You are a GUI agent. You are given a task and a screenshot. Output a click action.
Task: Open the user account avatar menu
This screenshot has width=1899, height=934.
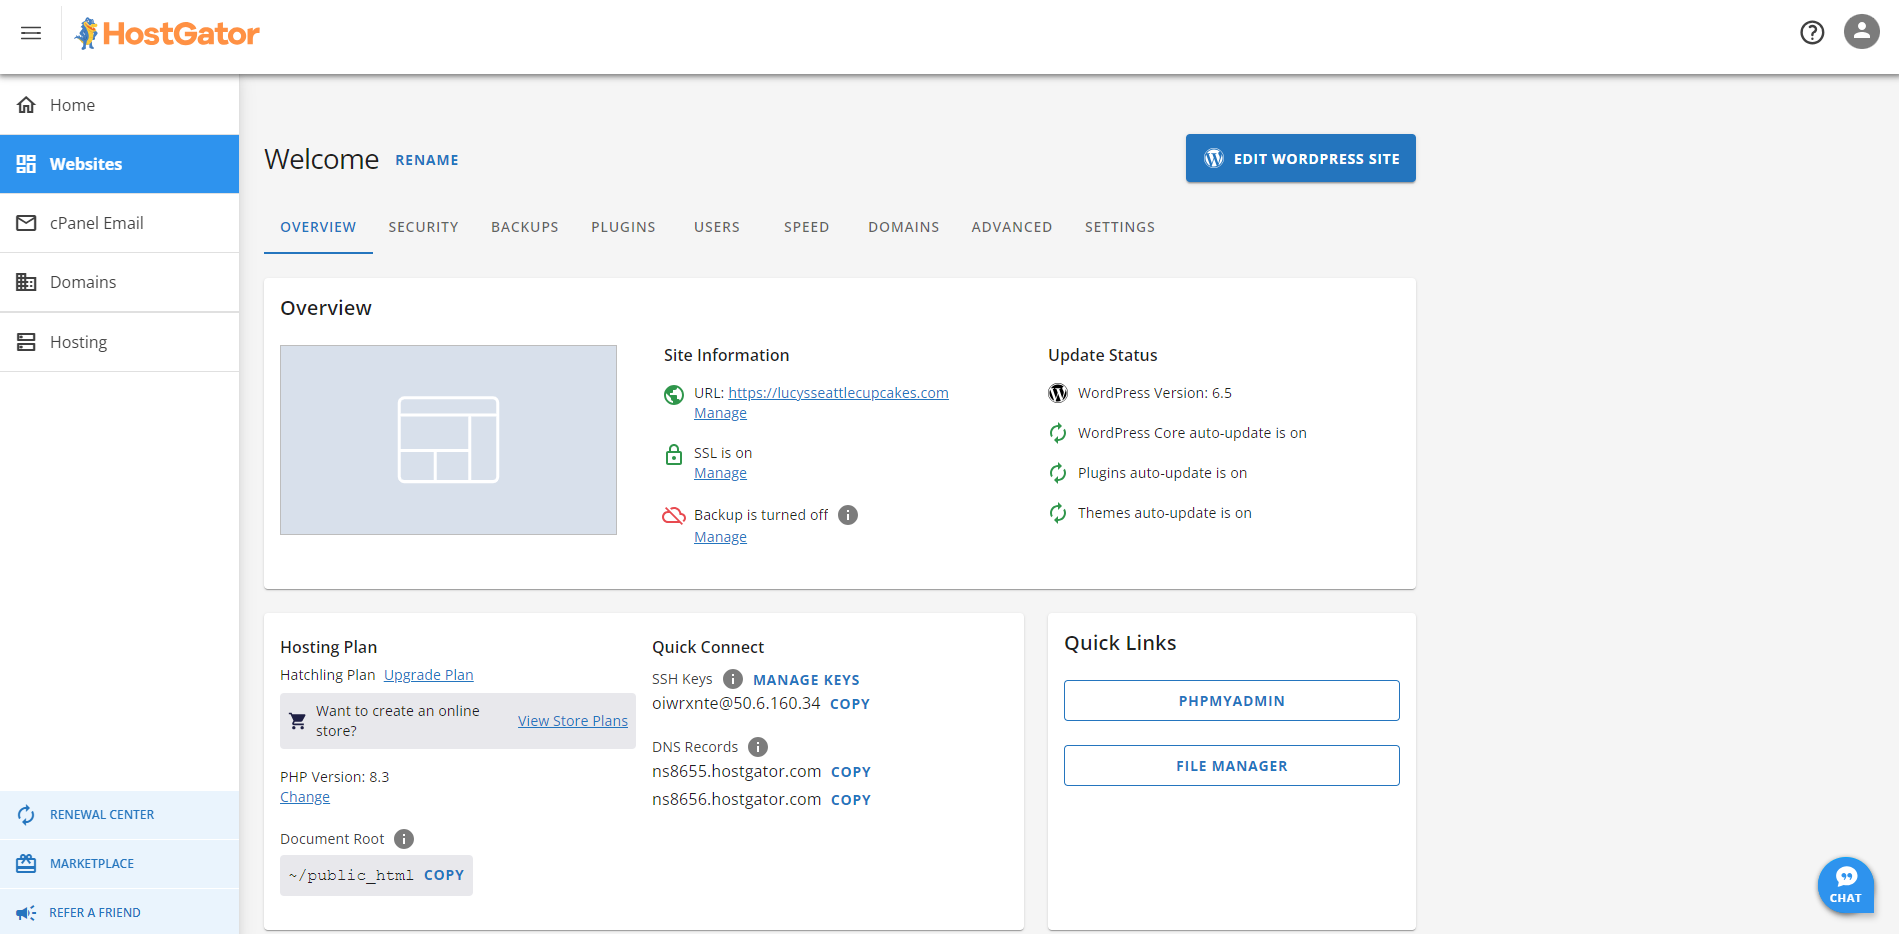pos(1862,32)
